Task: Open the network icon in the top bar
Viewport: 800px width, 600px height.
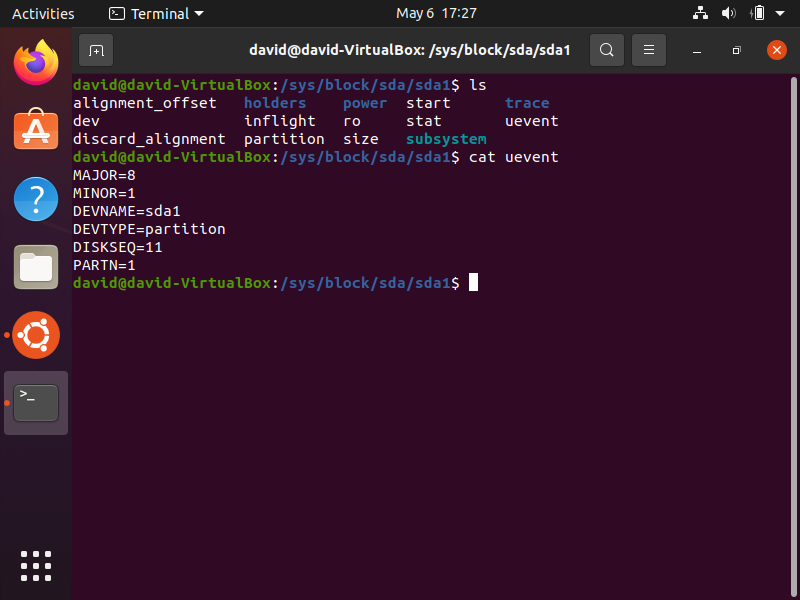Action: click(x=700, y=13)
